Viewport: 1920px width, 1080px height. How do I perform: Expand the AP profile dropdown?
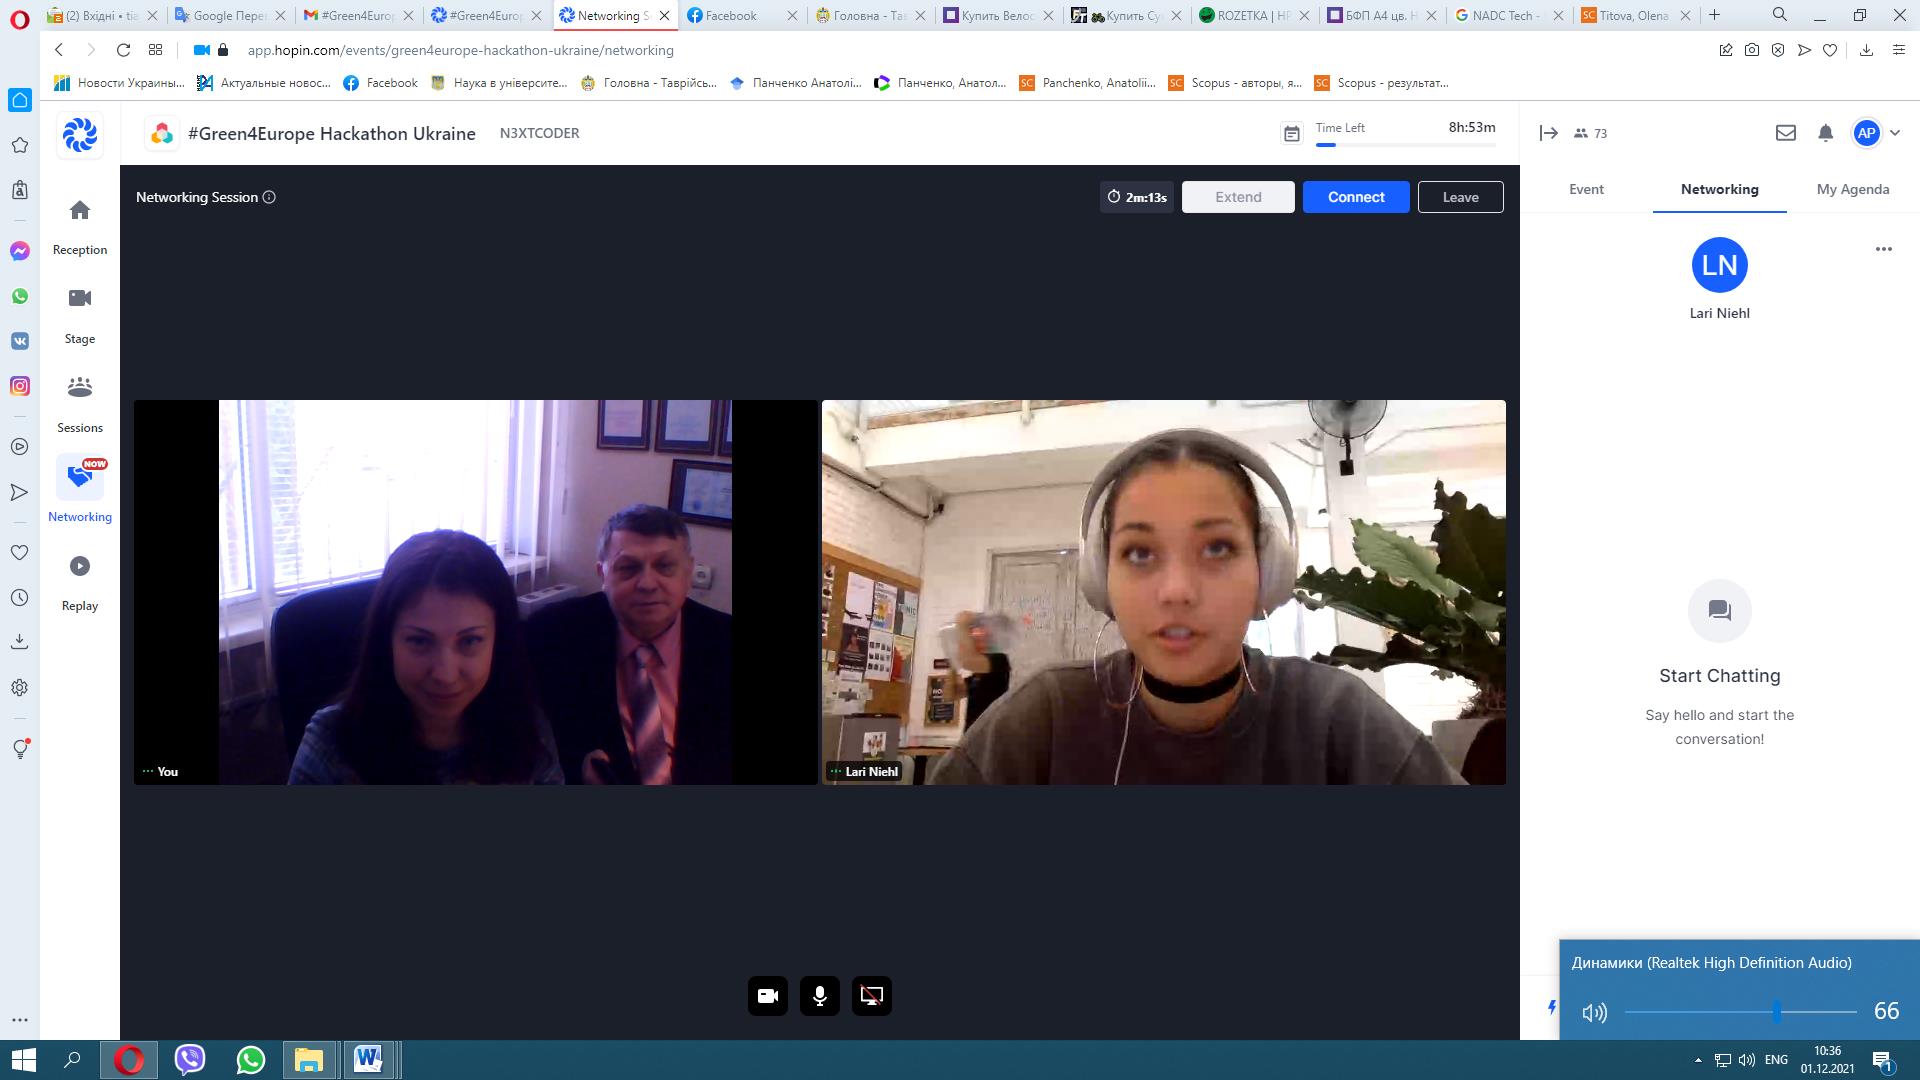[x=1895, y=133]
